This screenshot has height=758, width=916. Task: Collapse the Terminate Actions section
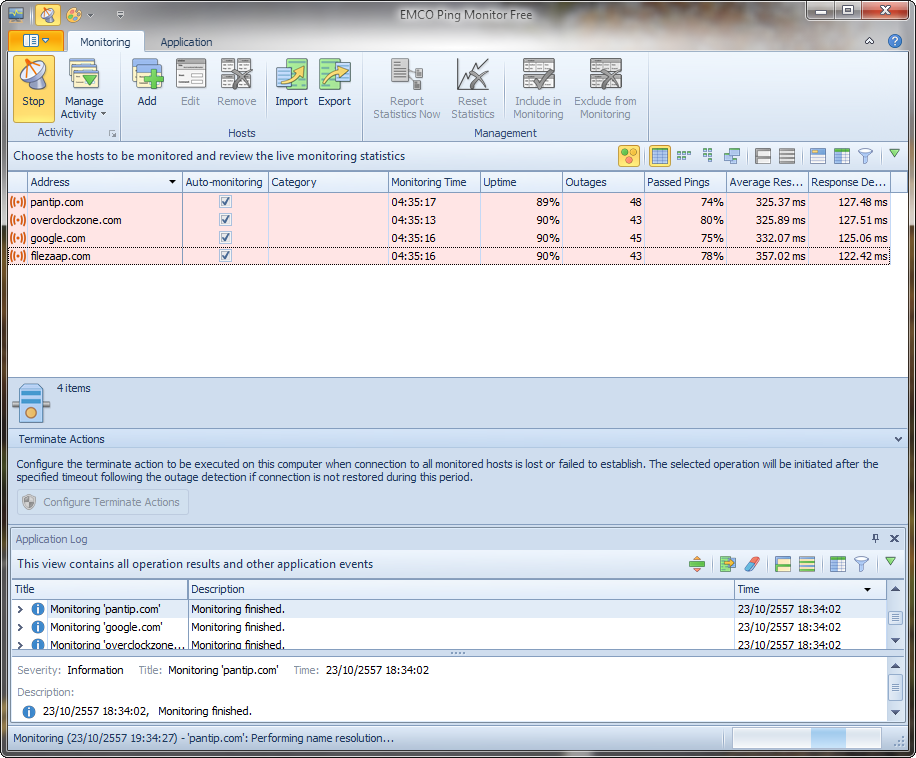click(898, 439)
